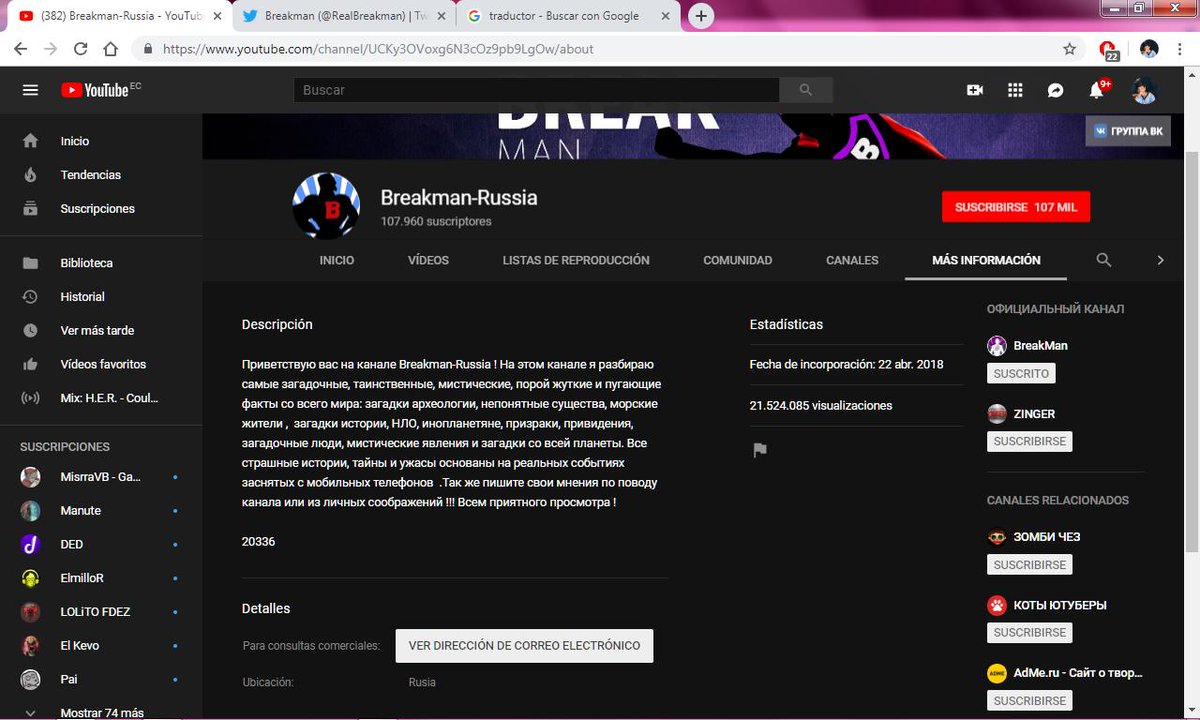1200x720 pixels.
Task: Click the browser home button
Action: pos(110,48)
